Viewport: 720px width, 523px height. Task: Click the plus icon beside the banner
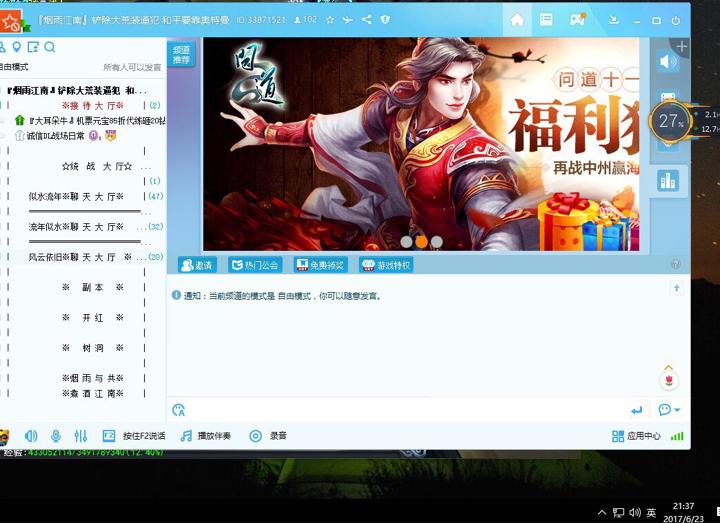tap(681, 46)
